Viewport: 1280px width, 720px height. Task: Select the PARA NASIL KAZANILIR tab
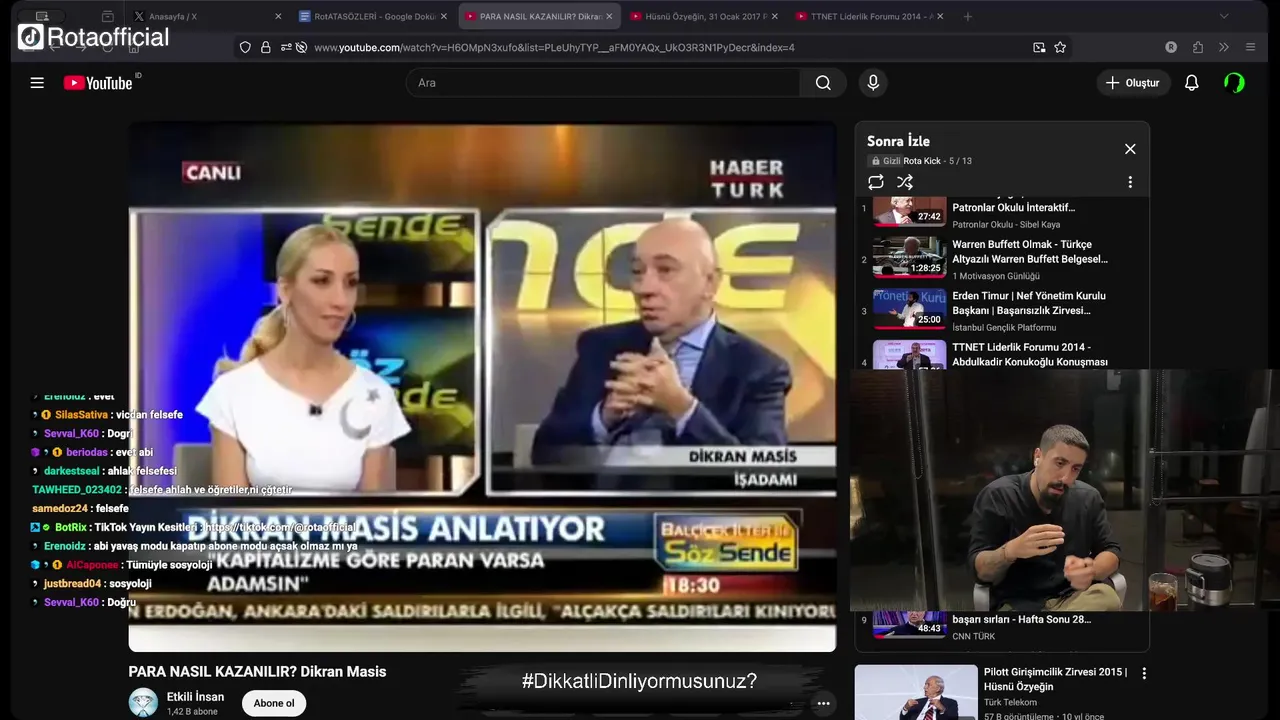click(x=538, y=16)
